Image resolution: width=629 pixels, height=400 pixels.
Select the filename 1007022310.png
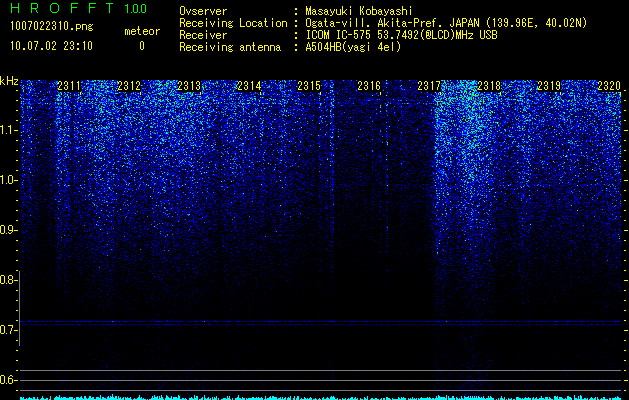[52, 27]
